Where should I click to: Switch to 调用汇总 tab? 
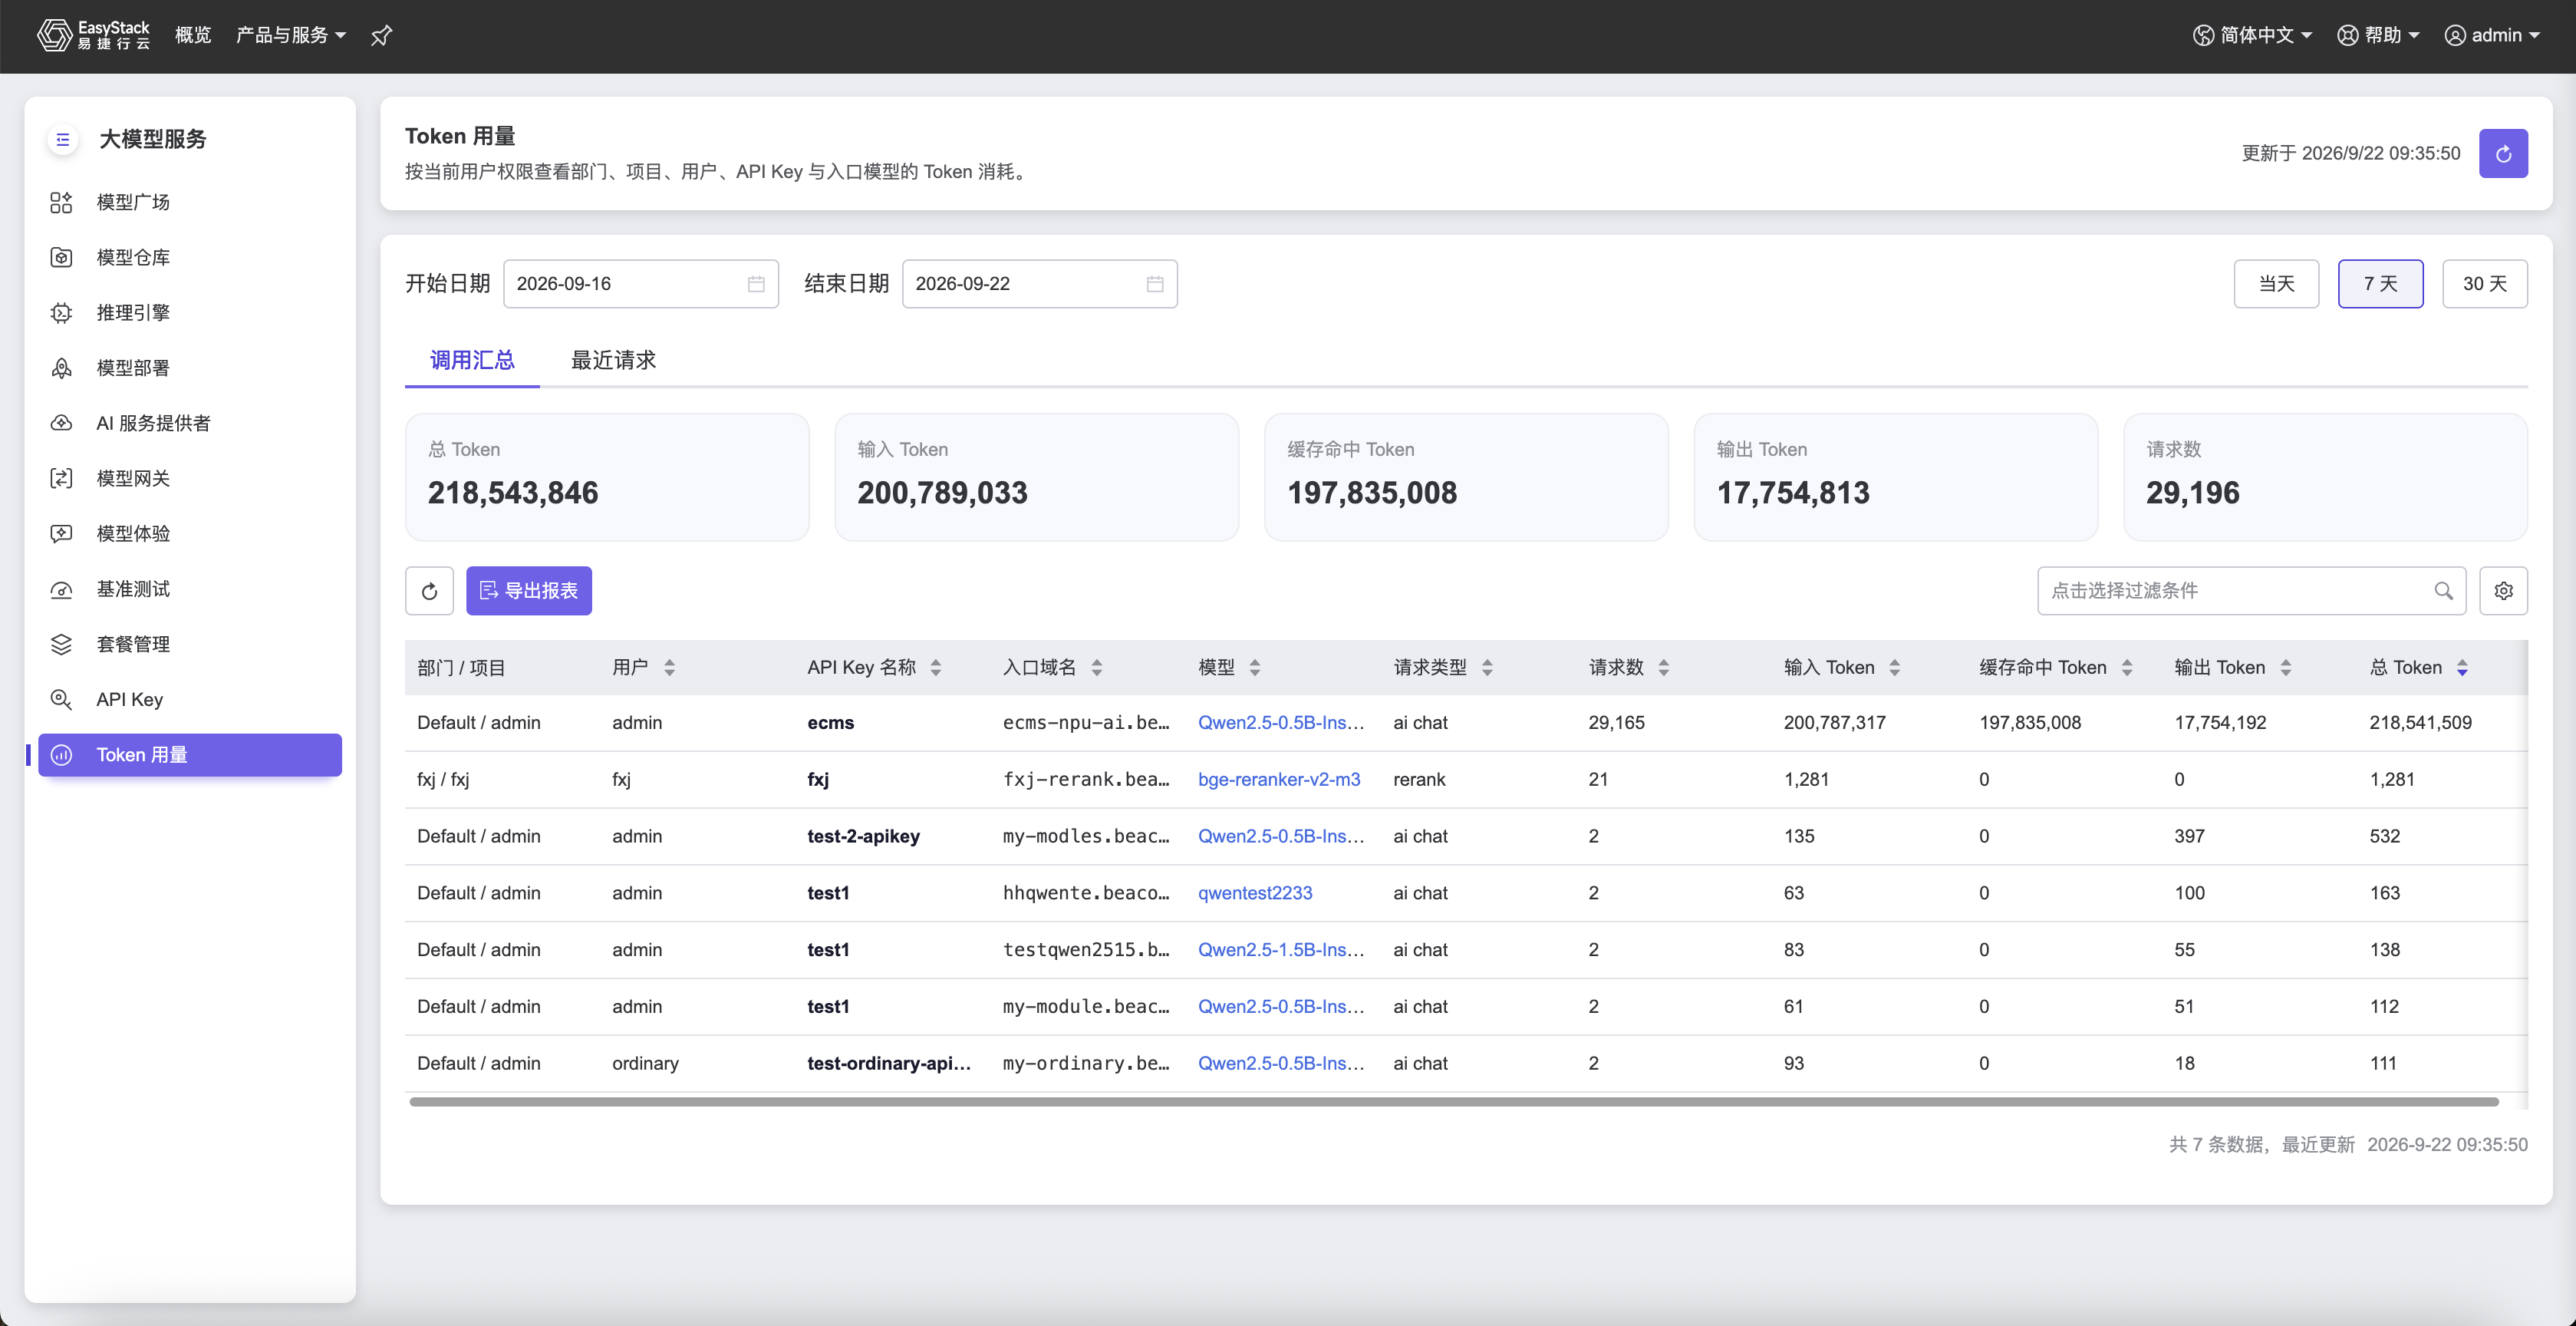472,360
